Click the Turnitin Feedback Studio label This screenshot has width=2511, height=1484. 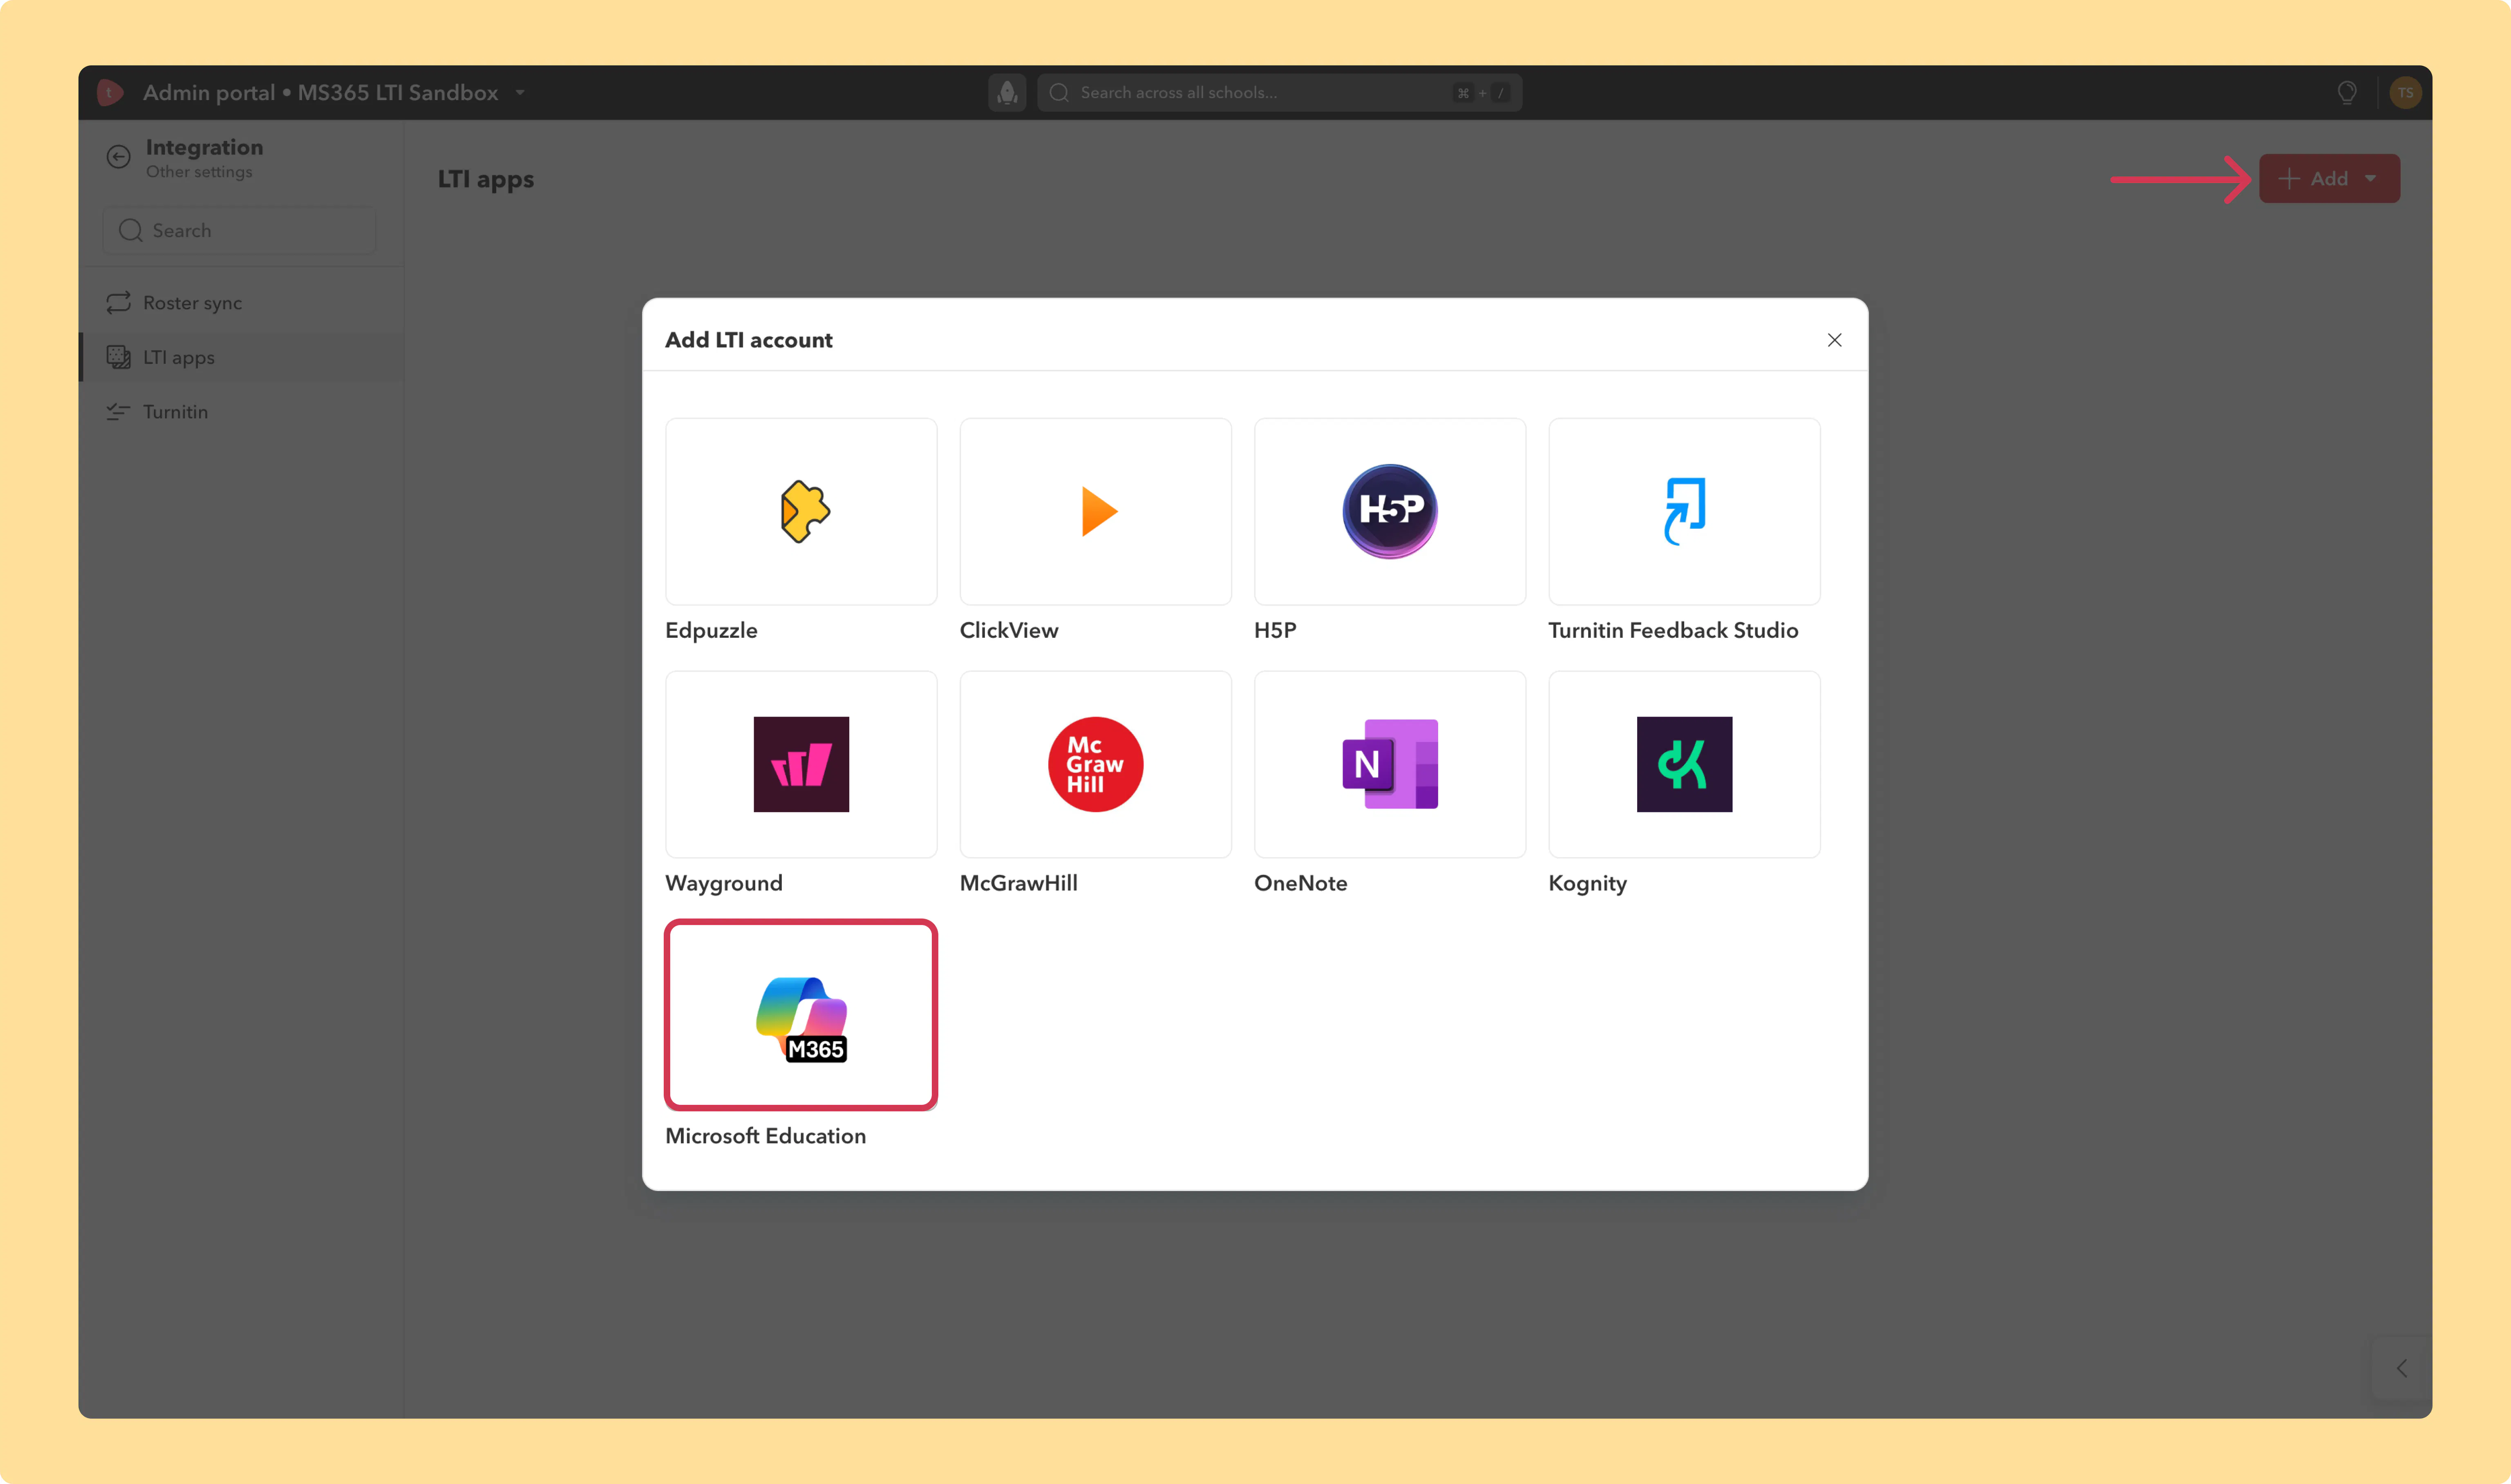click(x=1673, y=630)
